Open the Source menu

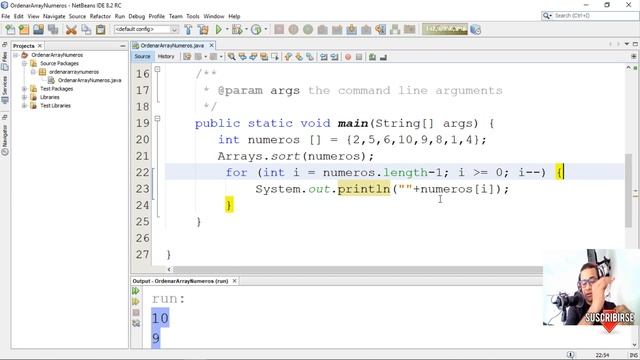point(77,16)
